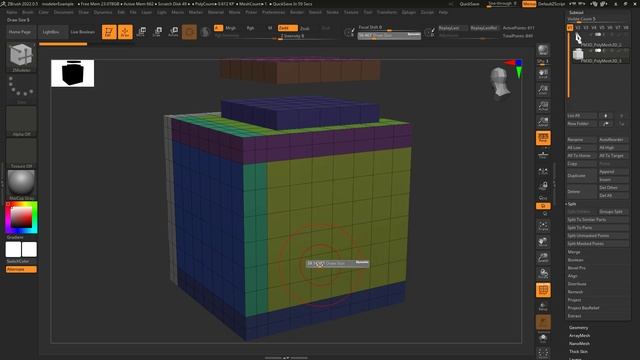Image resolution: width=640 pixels, height=360 pixels.
Task: Select the Scale transform icon
Action: [x=157, y=32]
